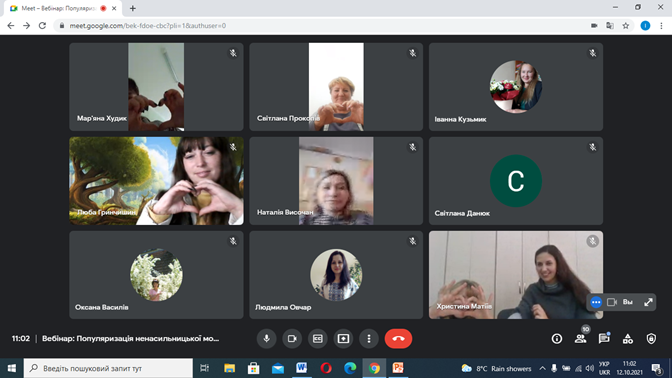
Task: Toggle the camera in the Meet controls
Action: pos(292,339)
